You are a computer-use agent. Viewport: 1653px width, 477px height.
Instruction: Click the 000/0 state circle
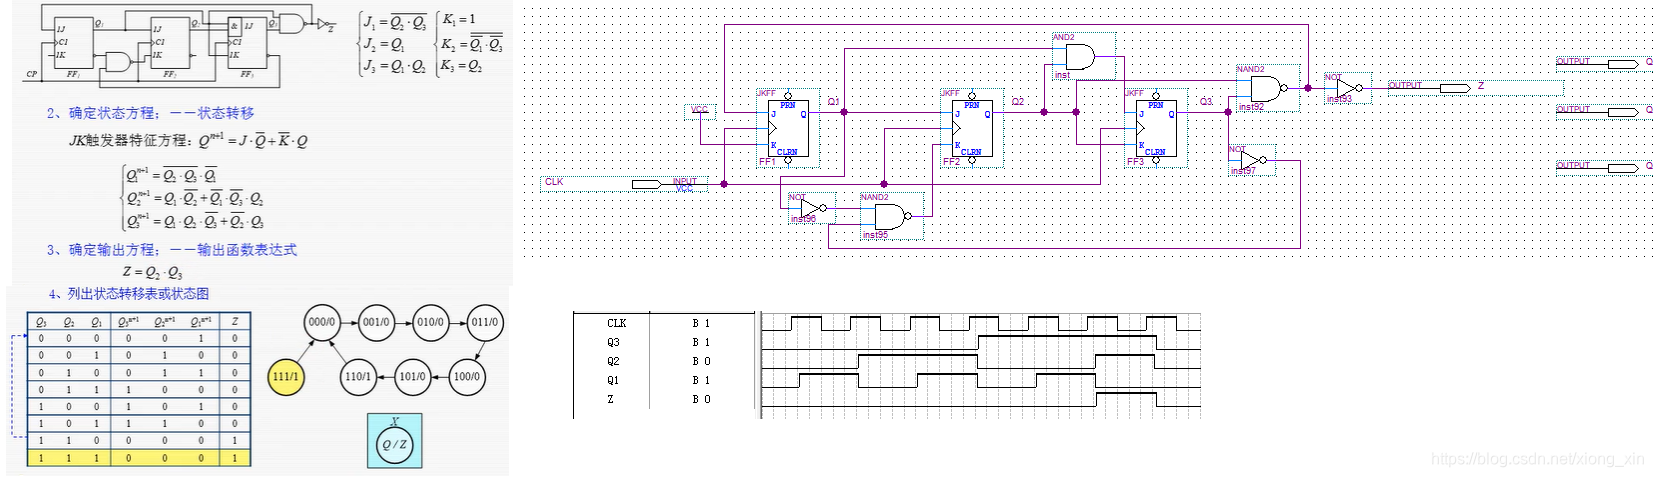[322, 322]
